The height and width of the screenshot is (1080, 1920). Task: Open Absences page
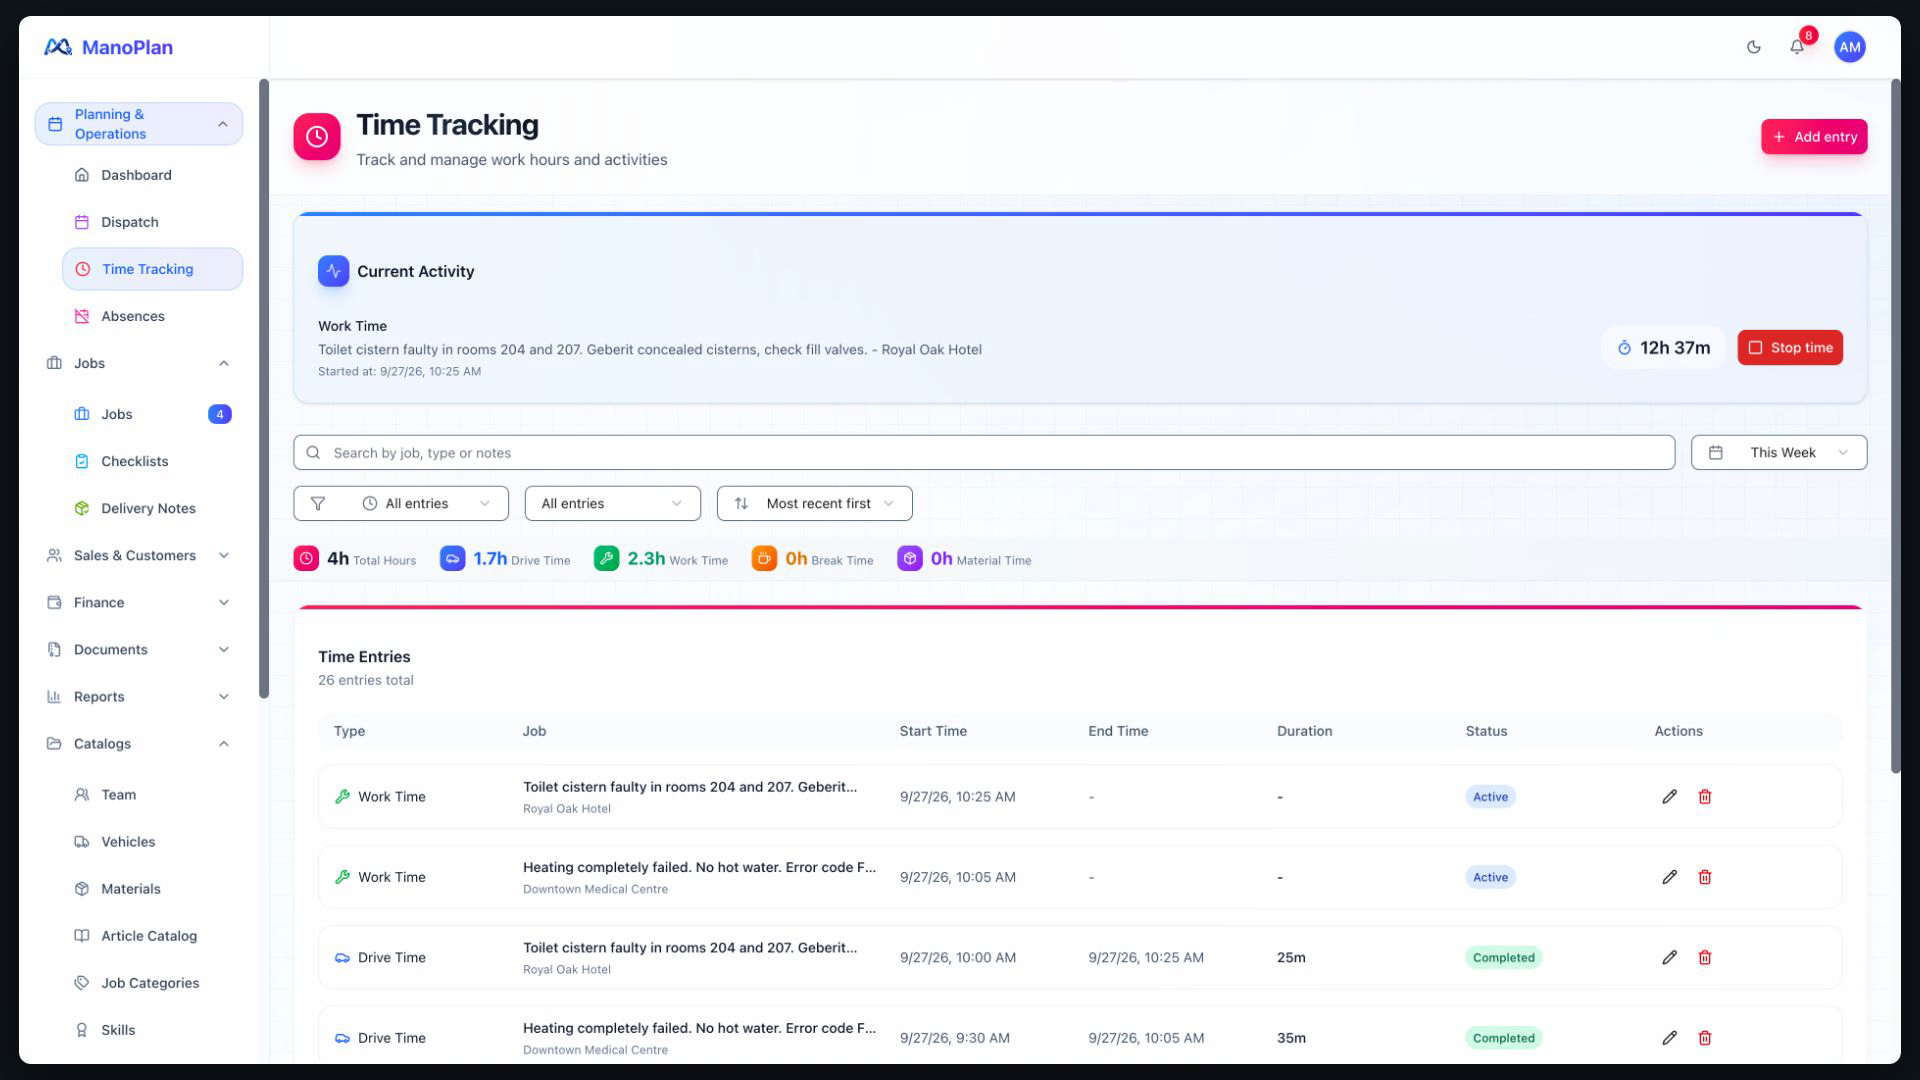pyautogui.click(x=152, y=316)
